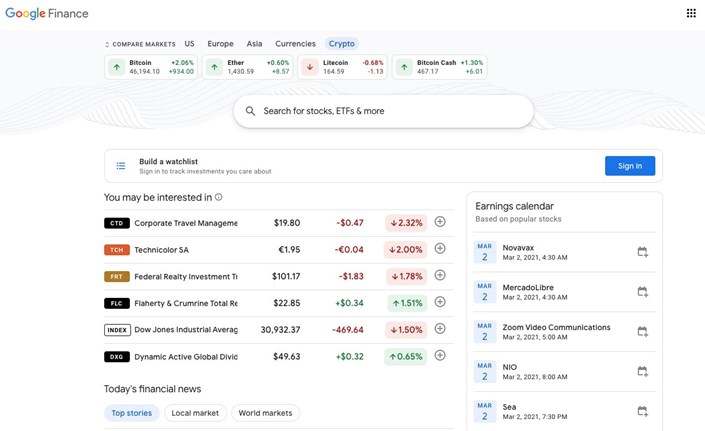The image size is (705, 431).
Task: Click the Sign in button
Action: pyautogui.click(x=630, y=166)
